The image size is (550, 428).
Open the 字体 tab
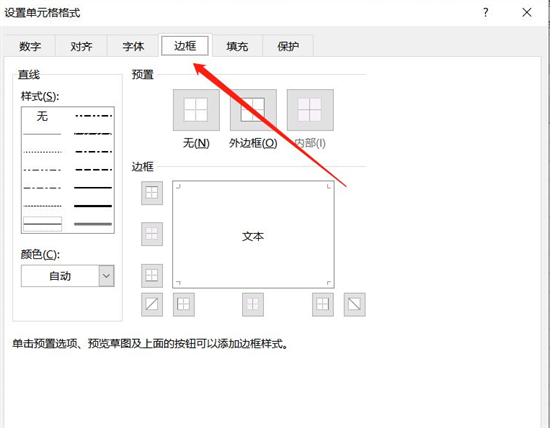pos(133,46)
